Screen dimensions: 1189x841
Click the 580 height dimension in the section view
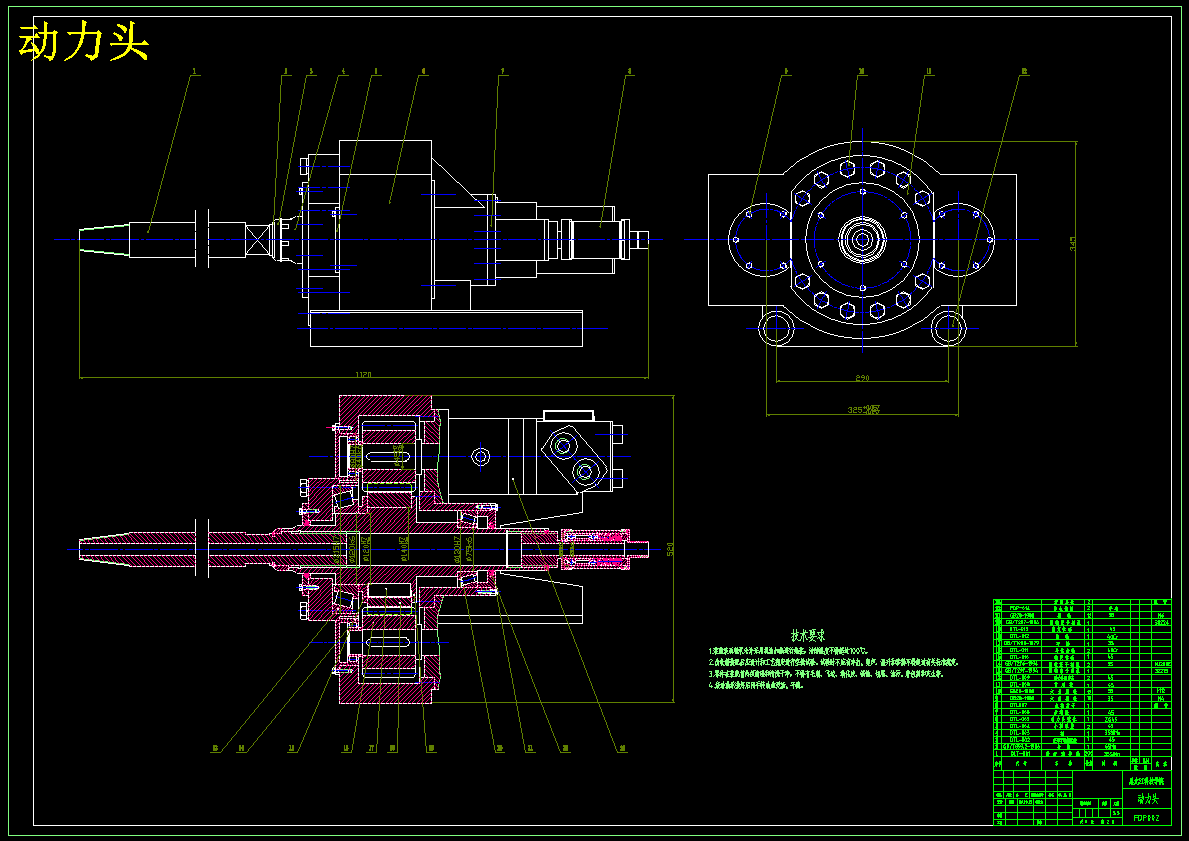point(669,548)
